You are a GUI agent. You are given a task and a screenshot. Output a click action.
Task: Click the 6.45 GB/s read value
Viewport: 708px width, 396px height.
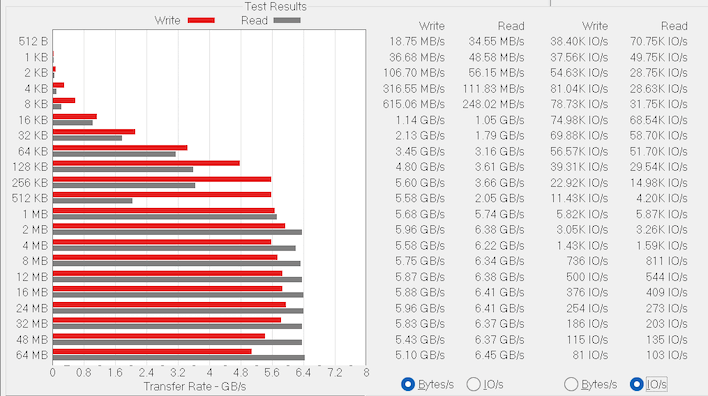coord(499,355)
